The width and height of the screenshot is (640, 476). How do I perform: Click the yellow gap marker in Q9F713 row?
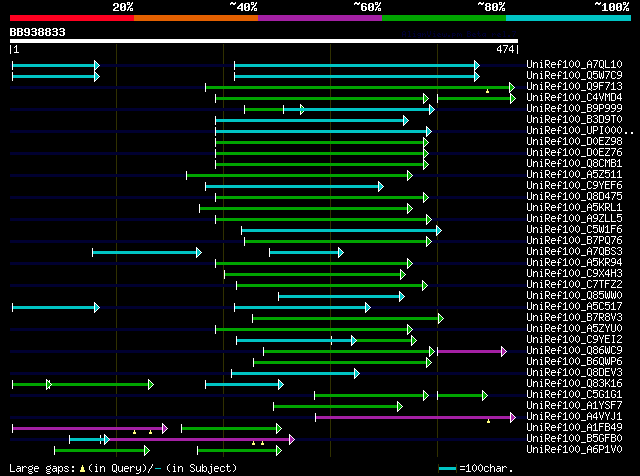click(487, 91)
